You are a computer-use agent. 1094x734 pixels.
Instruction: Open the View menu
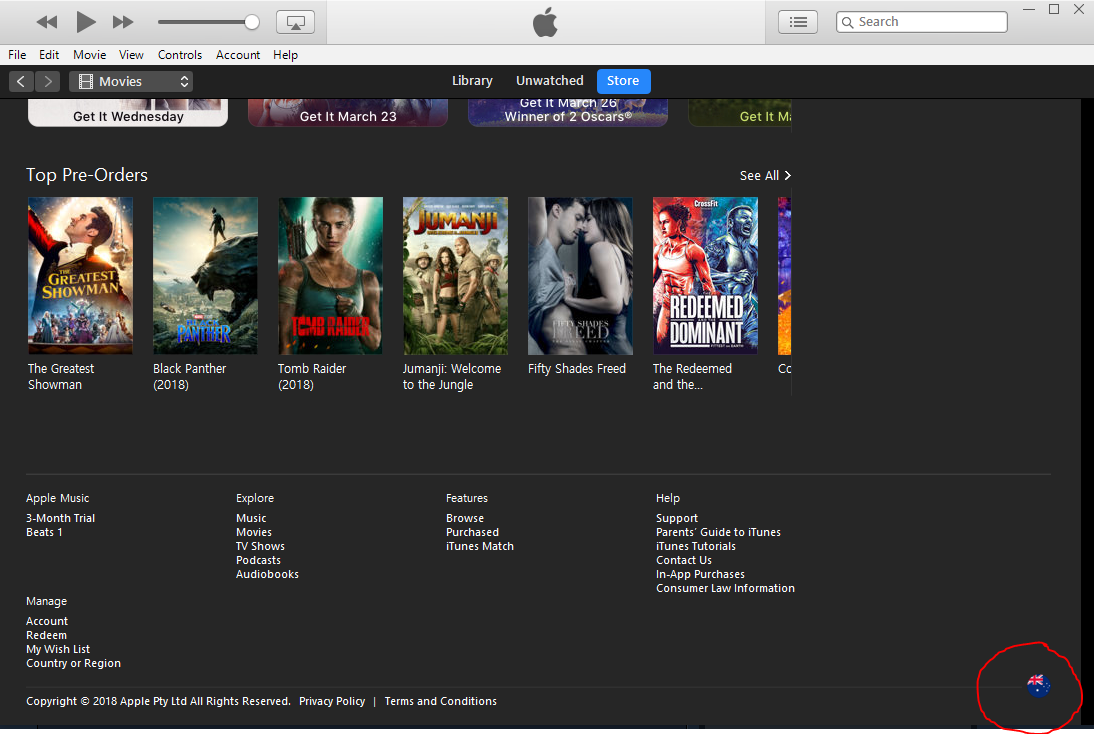[x=131, y=54]
